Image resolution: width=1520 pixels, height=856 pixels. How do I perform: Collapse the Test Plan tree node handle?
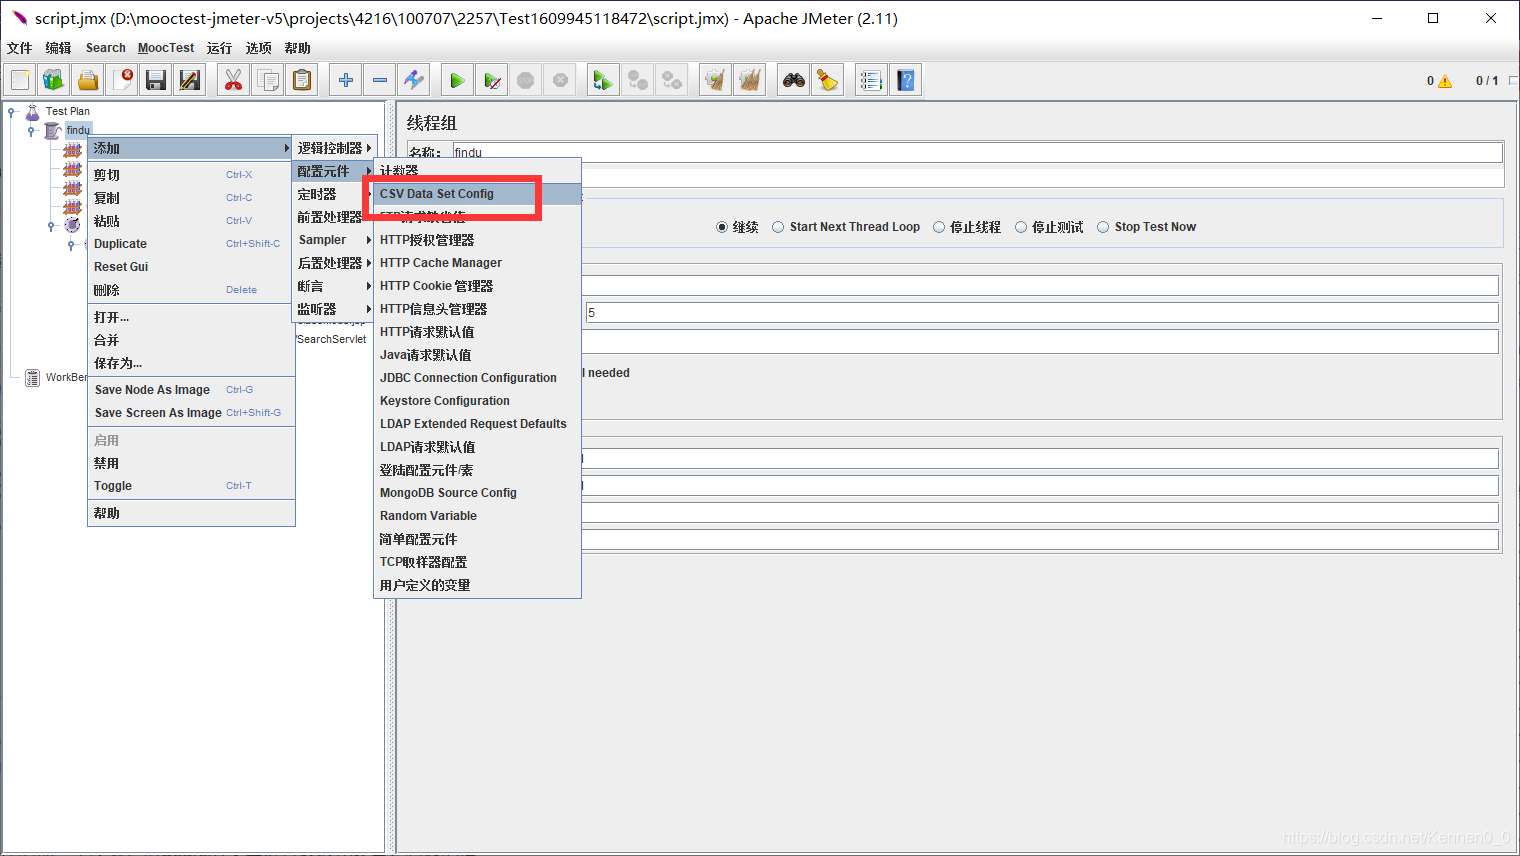coord(11,111)
